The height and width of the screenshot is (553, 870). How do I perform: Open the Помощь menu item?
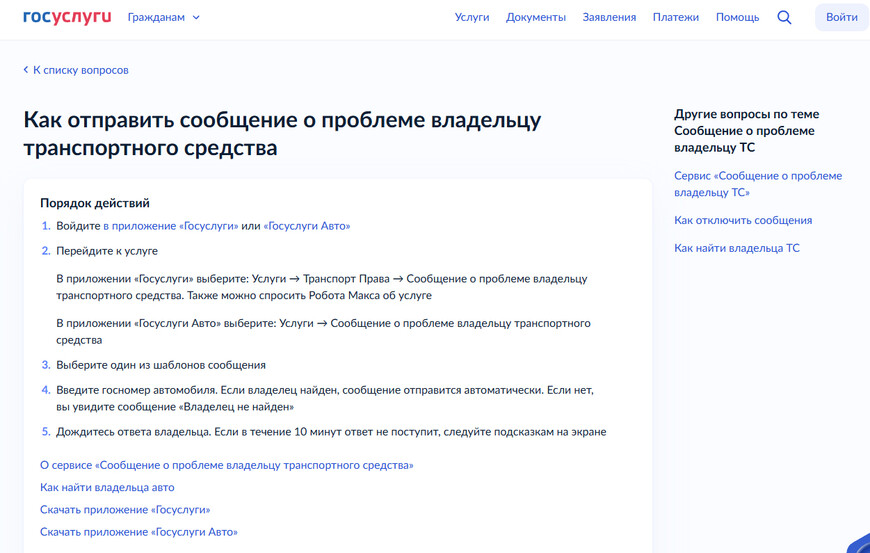point(737,17)
